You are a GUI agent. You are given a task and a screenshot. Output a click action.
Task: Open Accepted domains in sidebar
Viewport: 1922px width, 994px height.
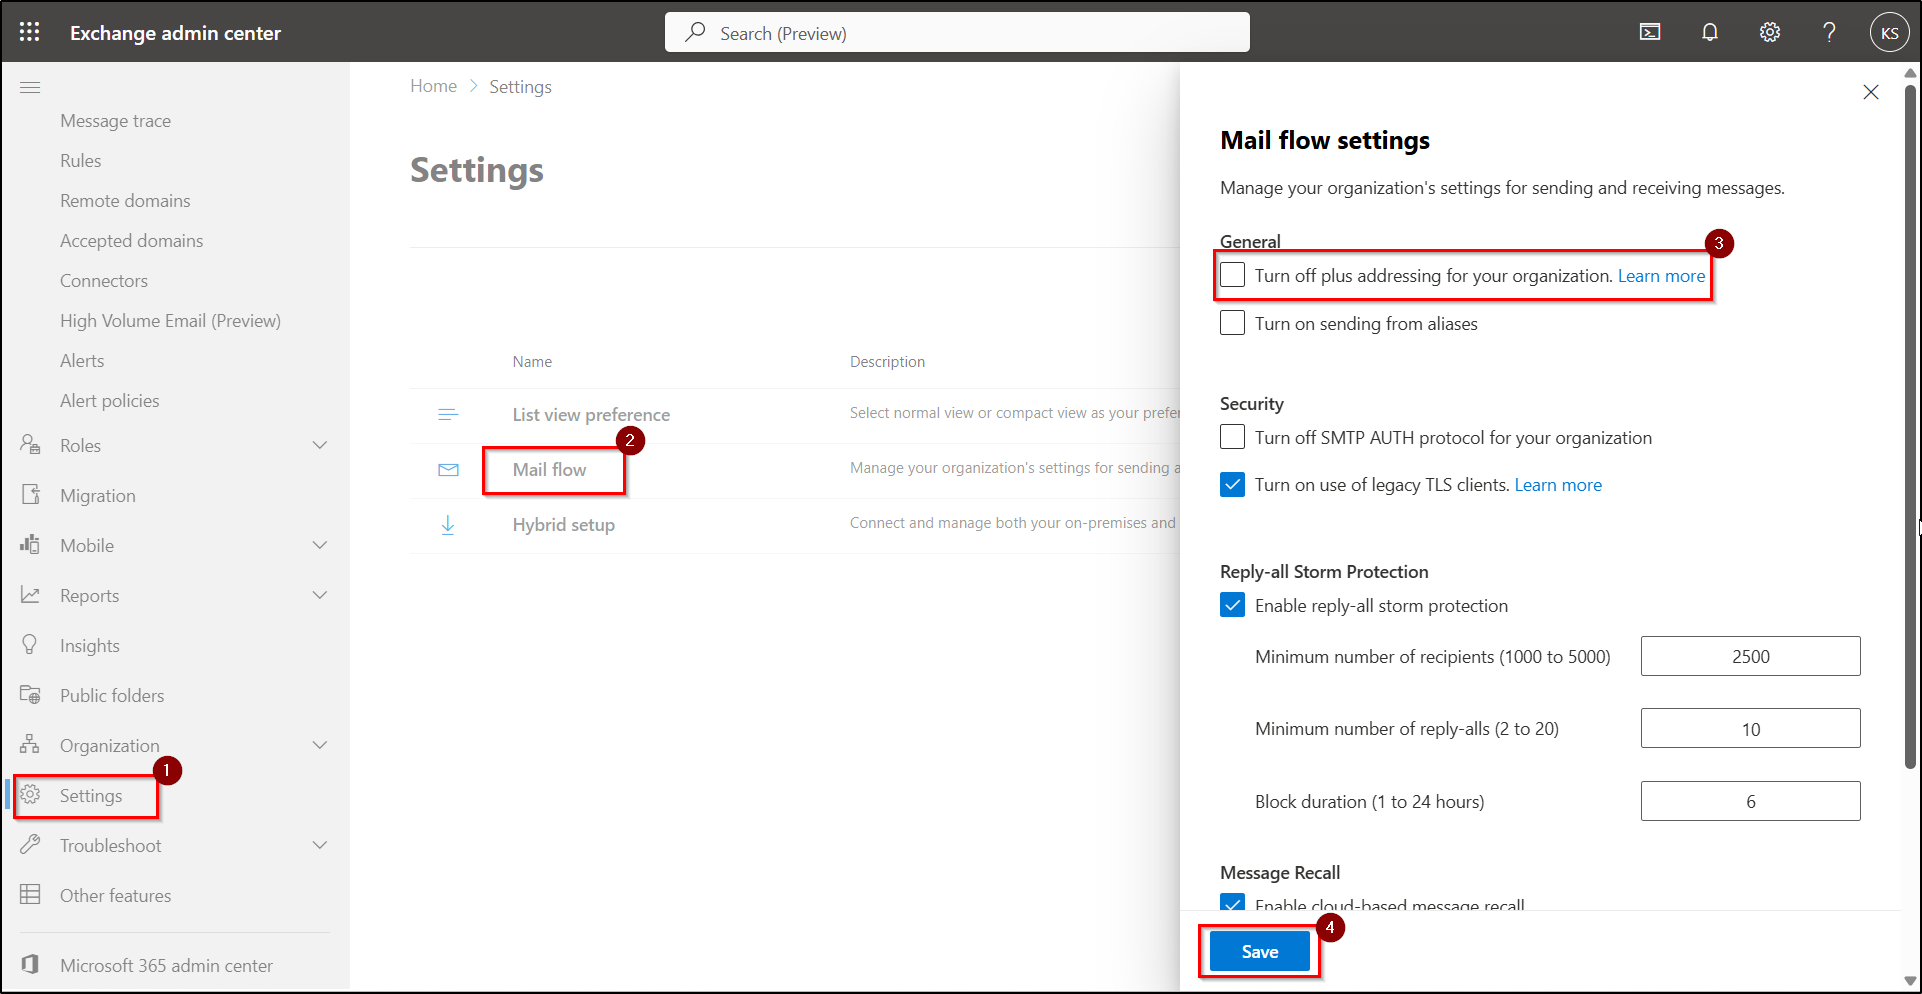(x=131, y=241)
